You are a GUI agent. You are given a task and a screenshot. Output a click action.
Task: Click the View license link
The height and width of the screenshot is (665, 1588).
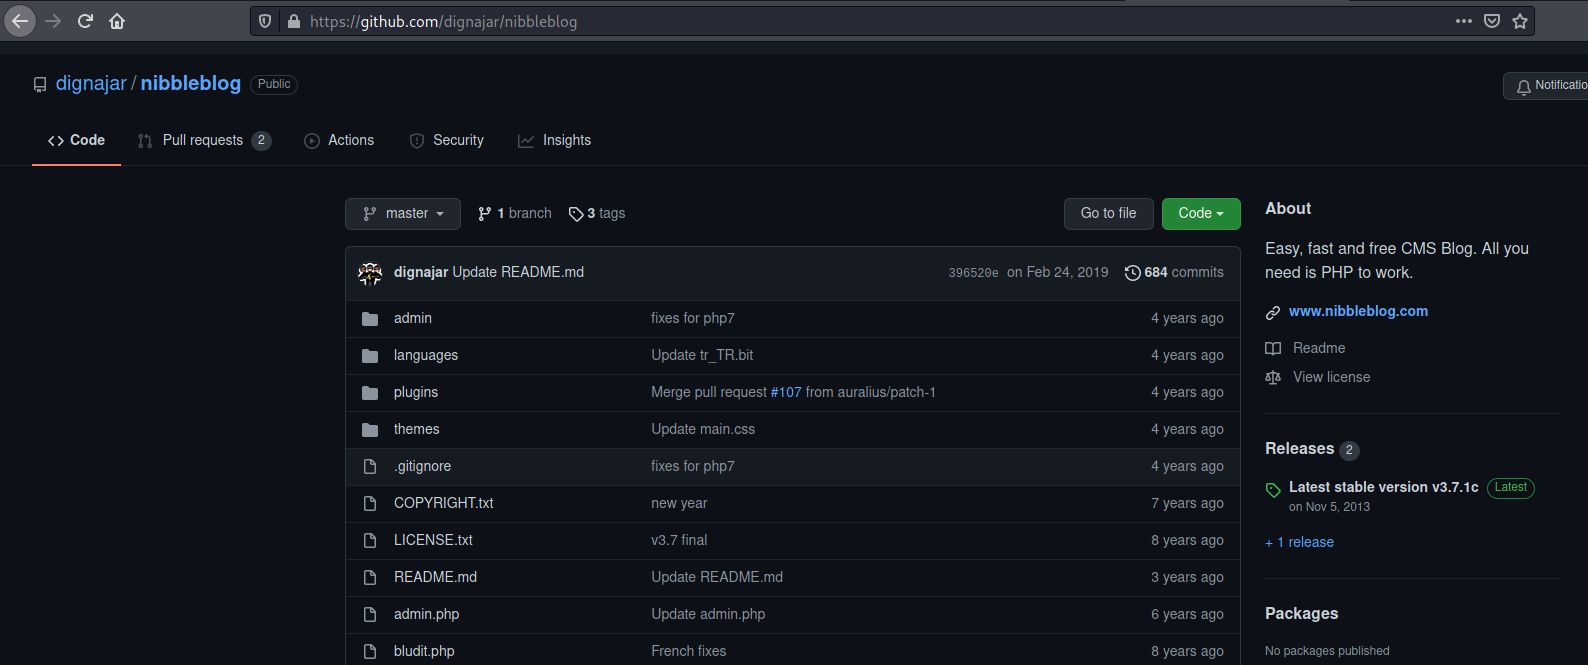tap(1331, 377)
